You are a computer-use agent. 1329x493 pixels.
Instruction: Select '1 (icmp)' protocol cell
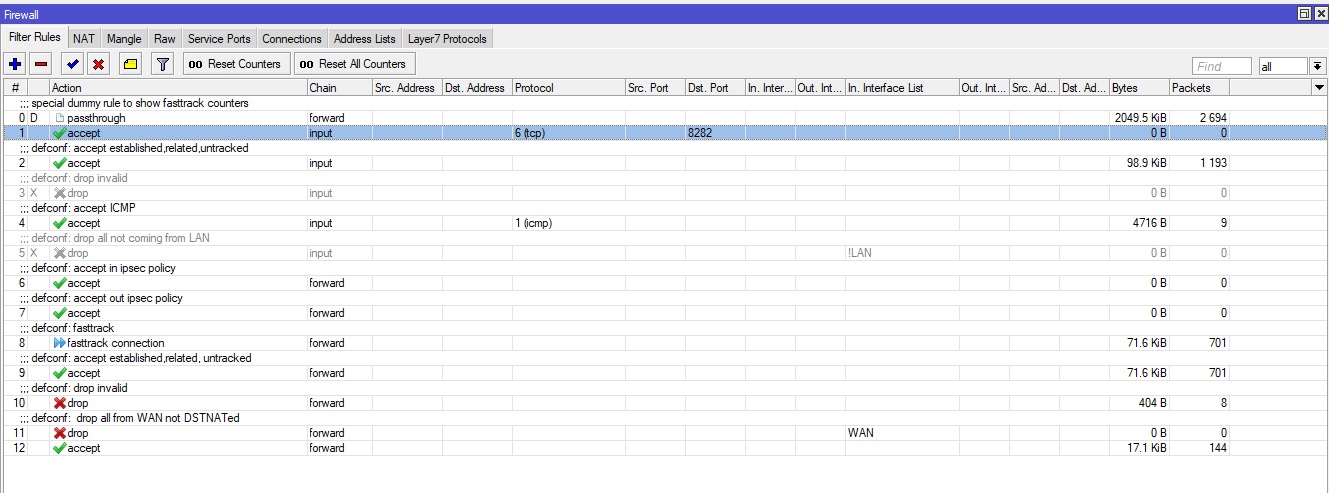[x=568, y=223]
